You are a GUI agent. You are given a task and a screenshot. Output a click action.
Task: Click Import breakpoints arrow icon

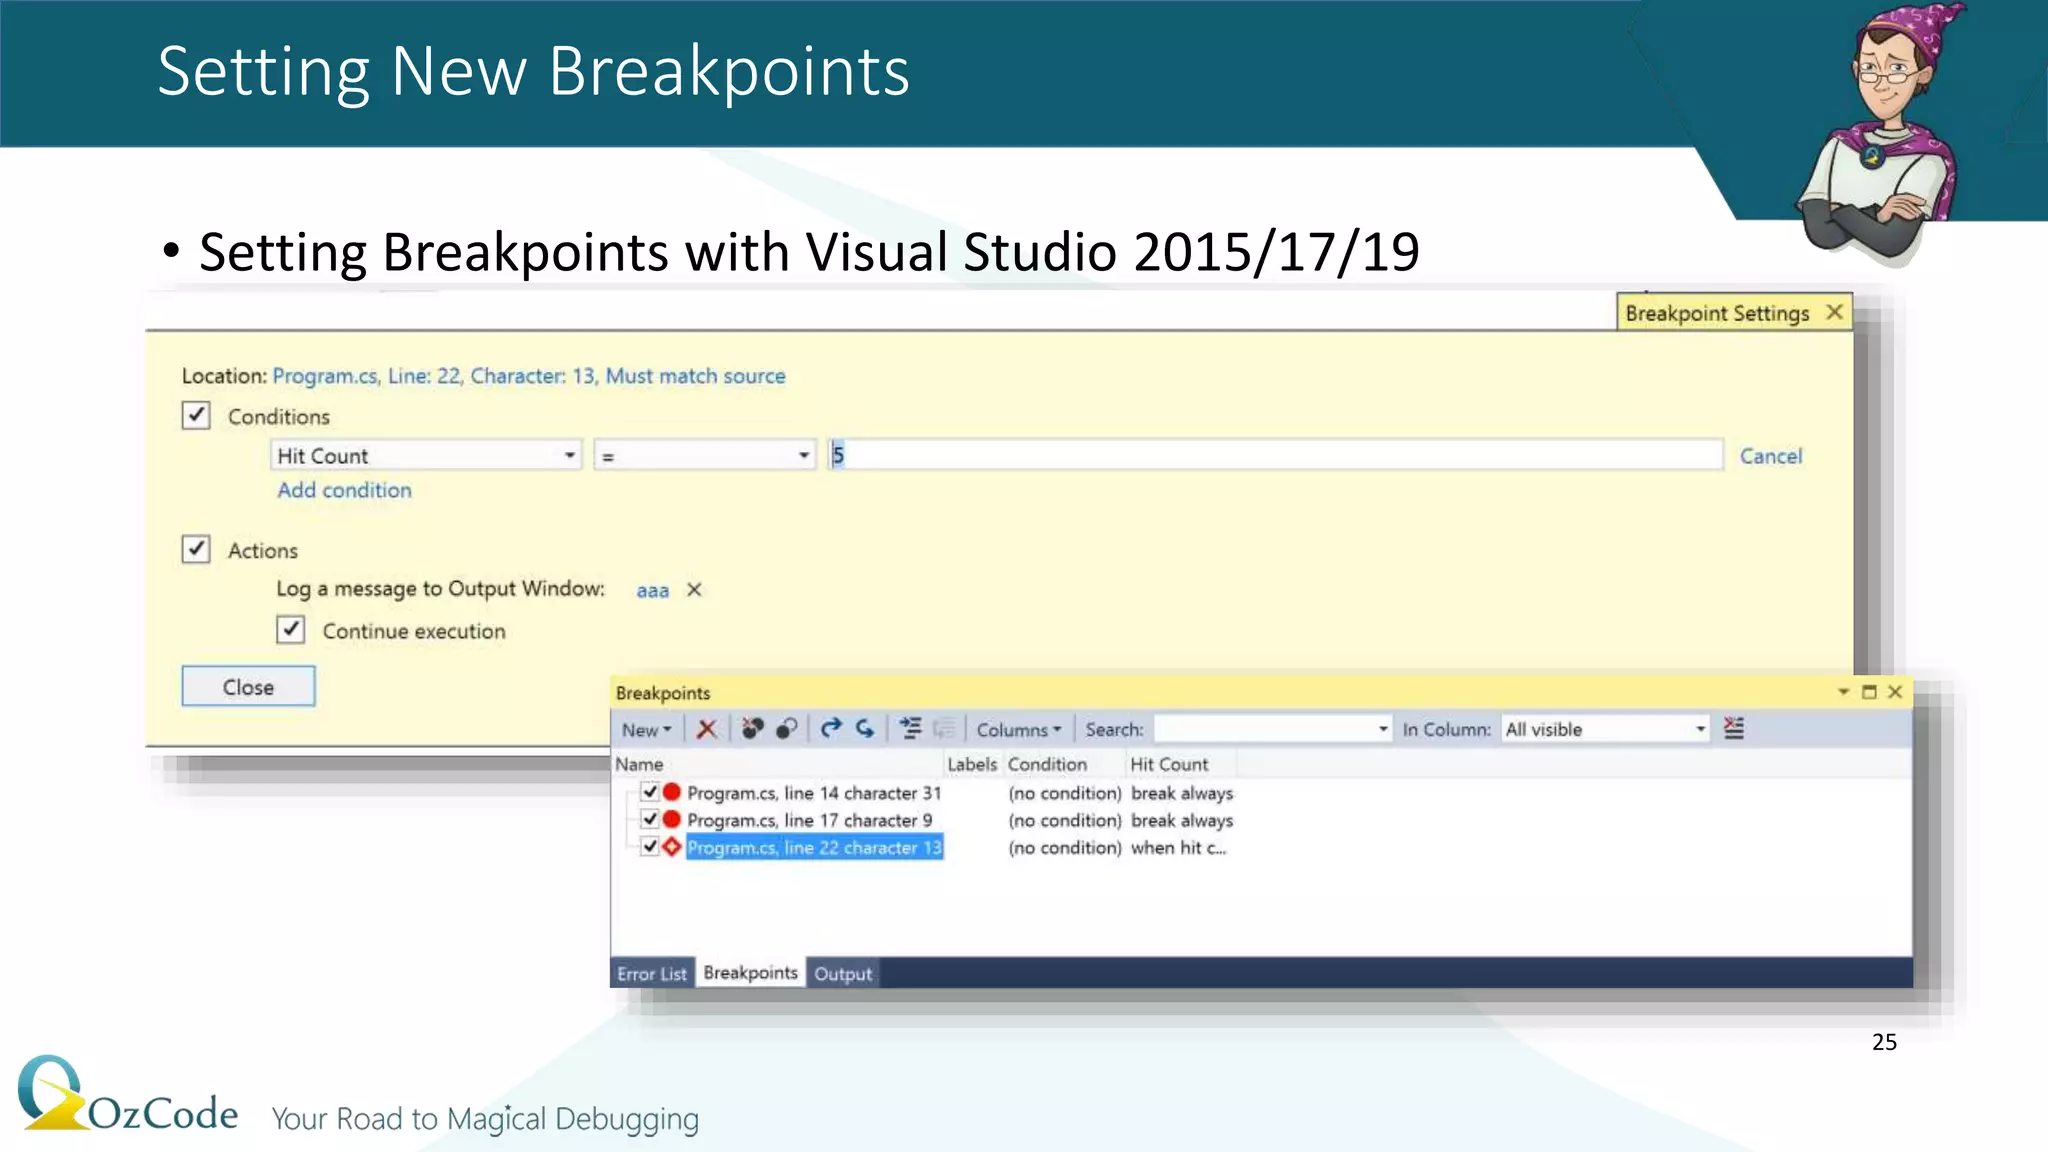click(x=865, y=729)
